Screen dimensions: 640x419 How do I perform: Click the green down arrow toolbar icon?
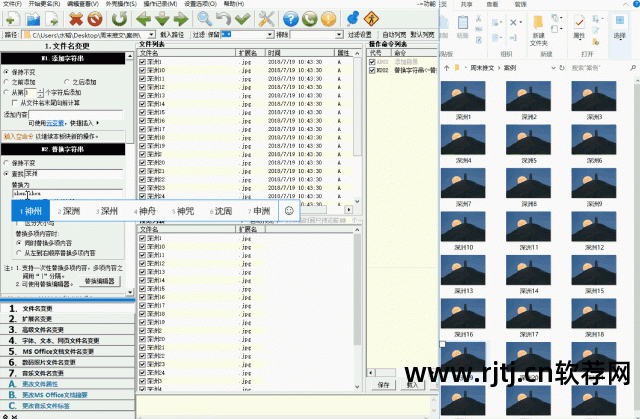pos(162,19)
